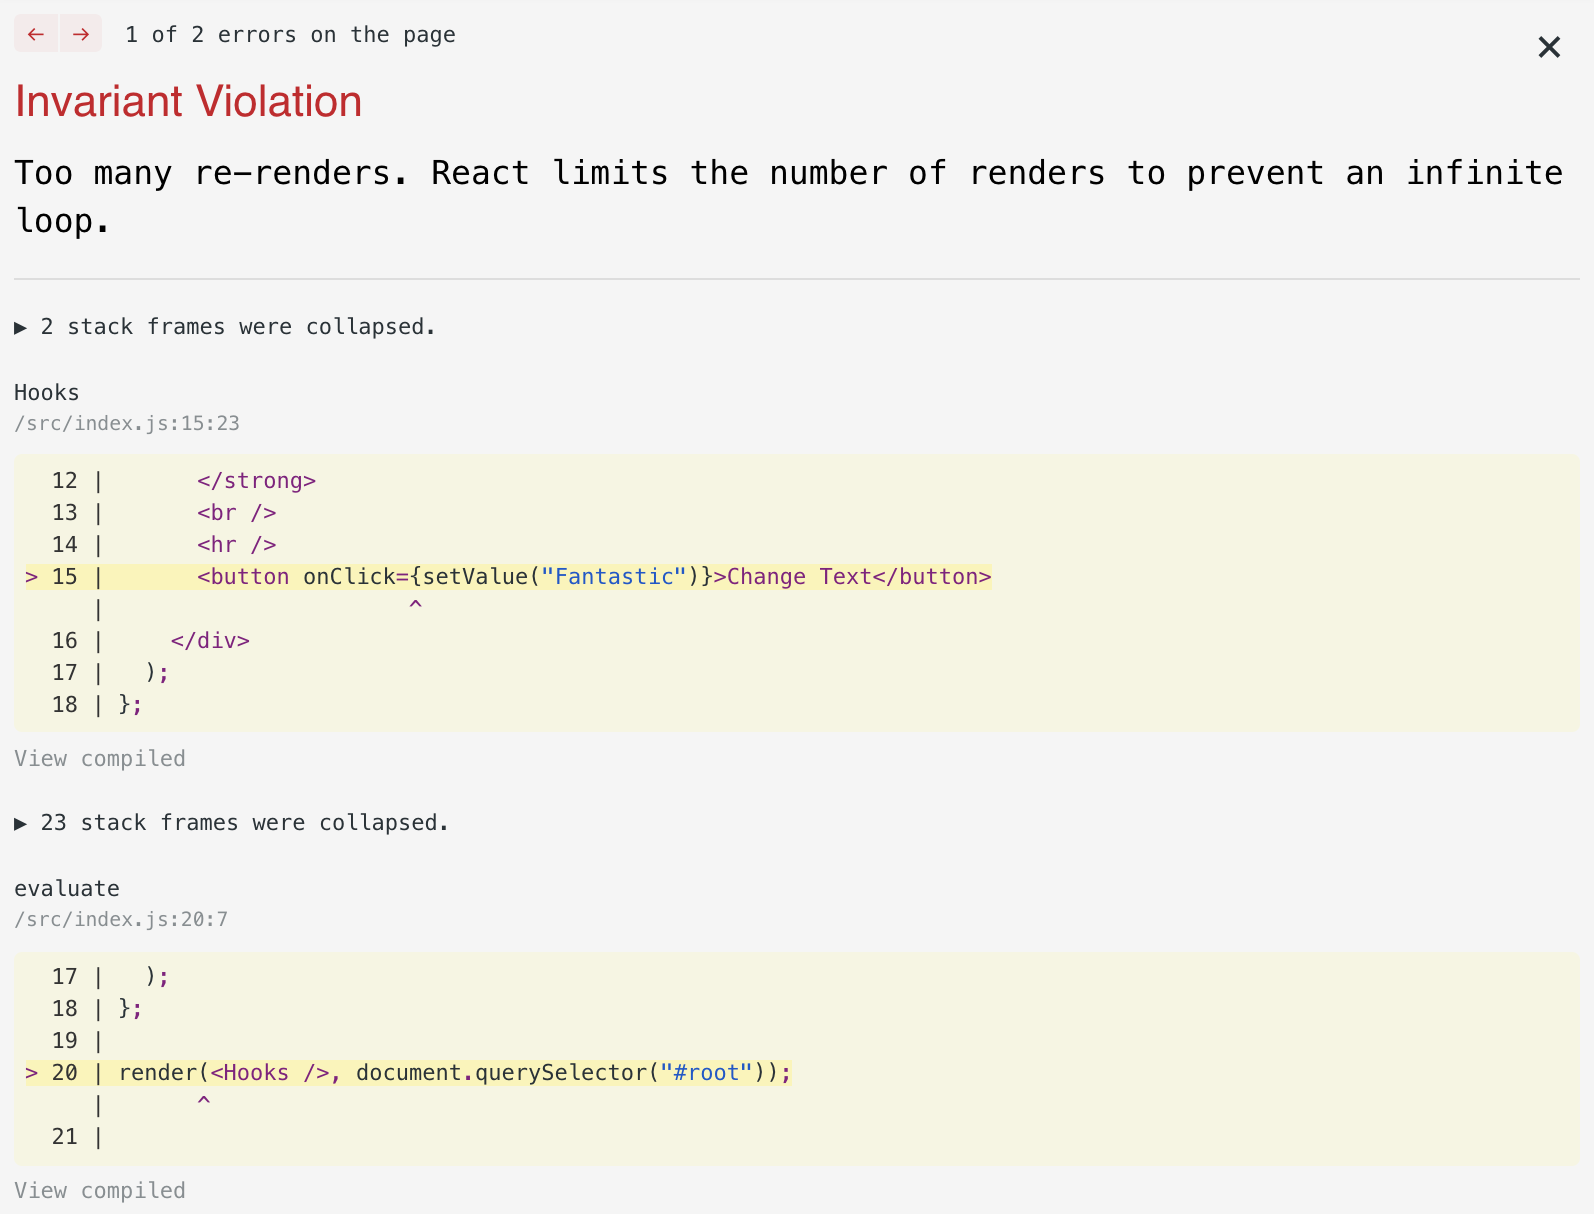The height and width of the screenshot is (1214, 1594).
Task: Click line 12 closing strong tag code
Action: click(256, 481)
